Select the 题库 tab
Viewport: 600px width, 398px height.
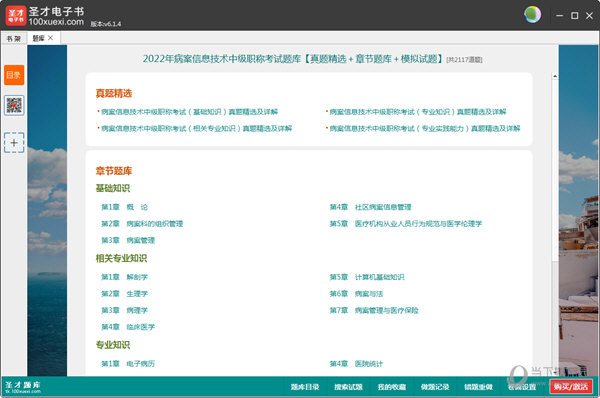38,38
